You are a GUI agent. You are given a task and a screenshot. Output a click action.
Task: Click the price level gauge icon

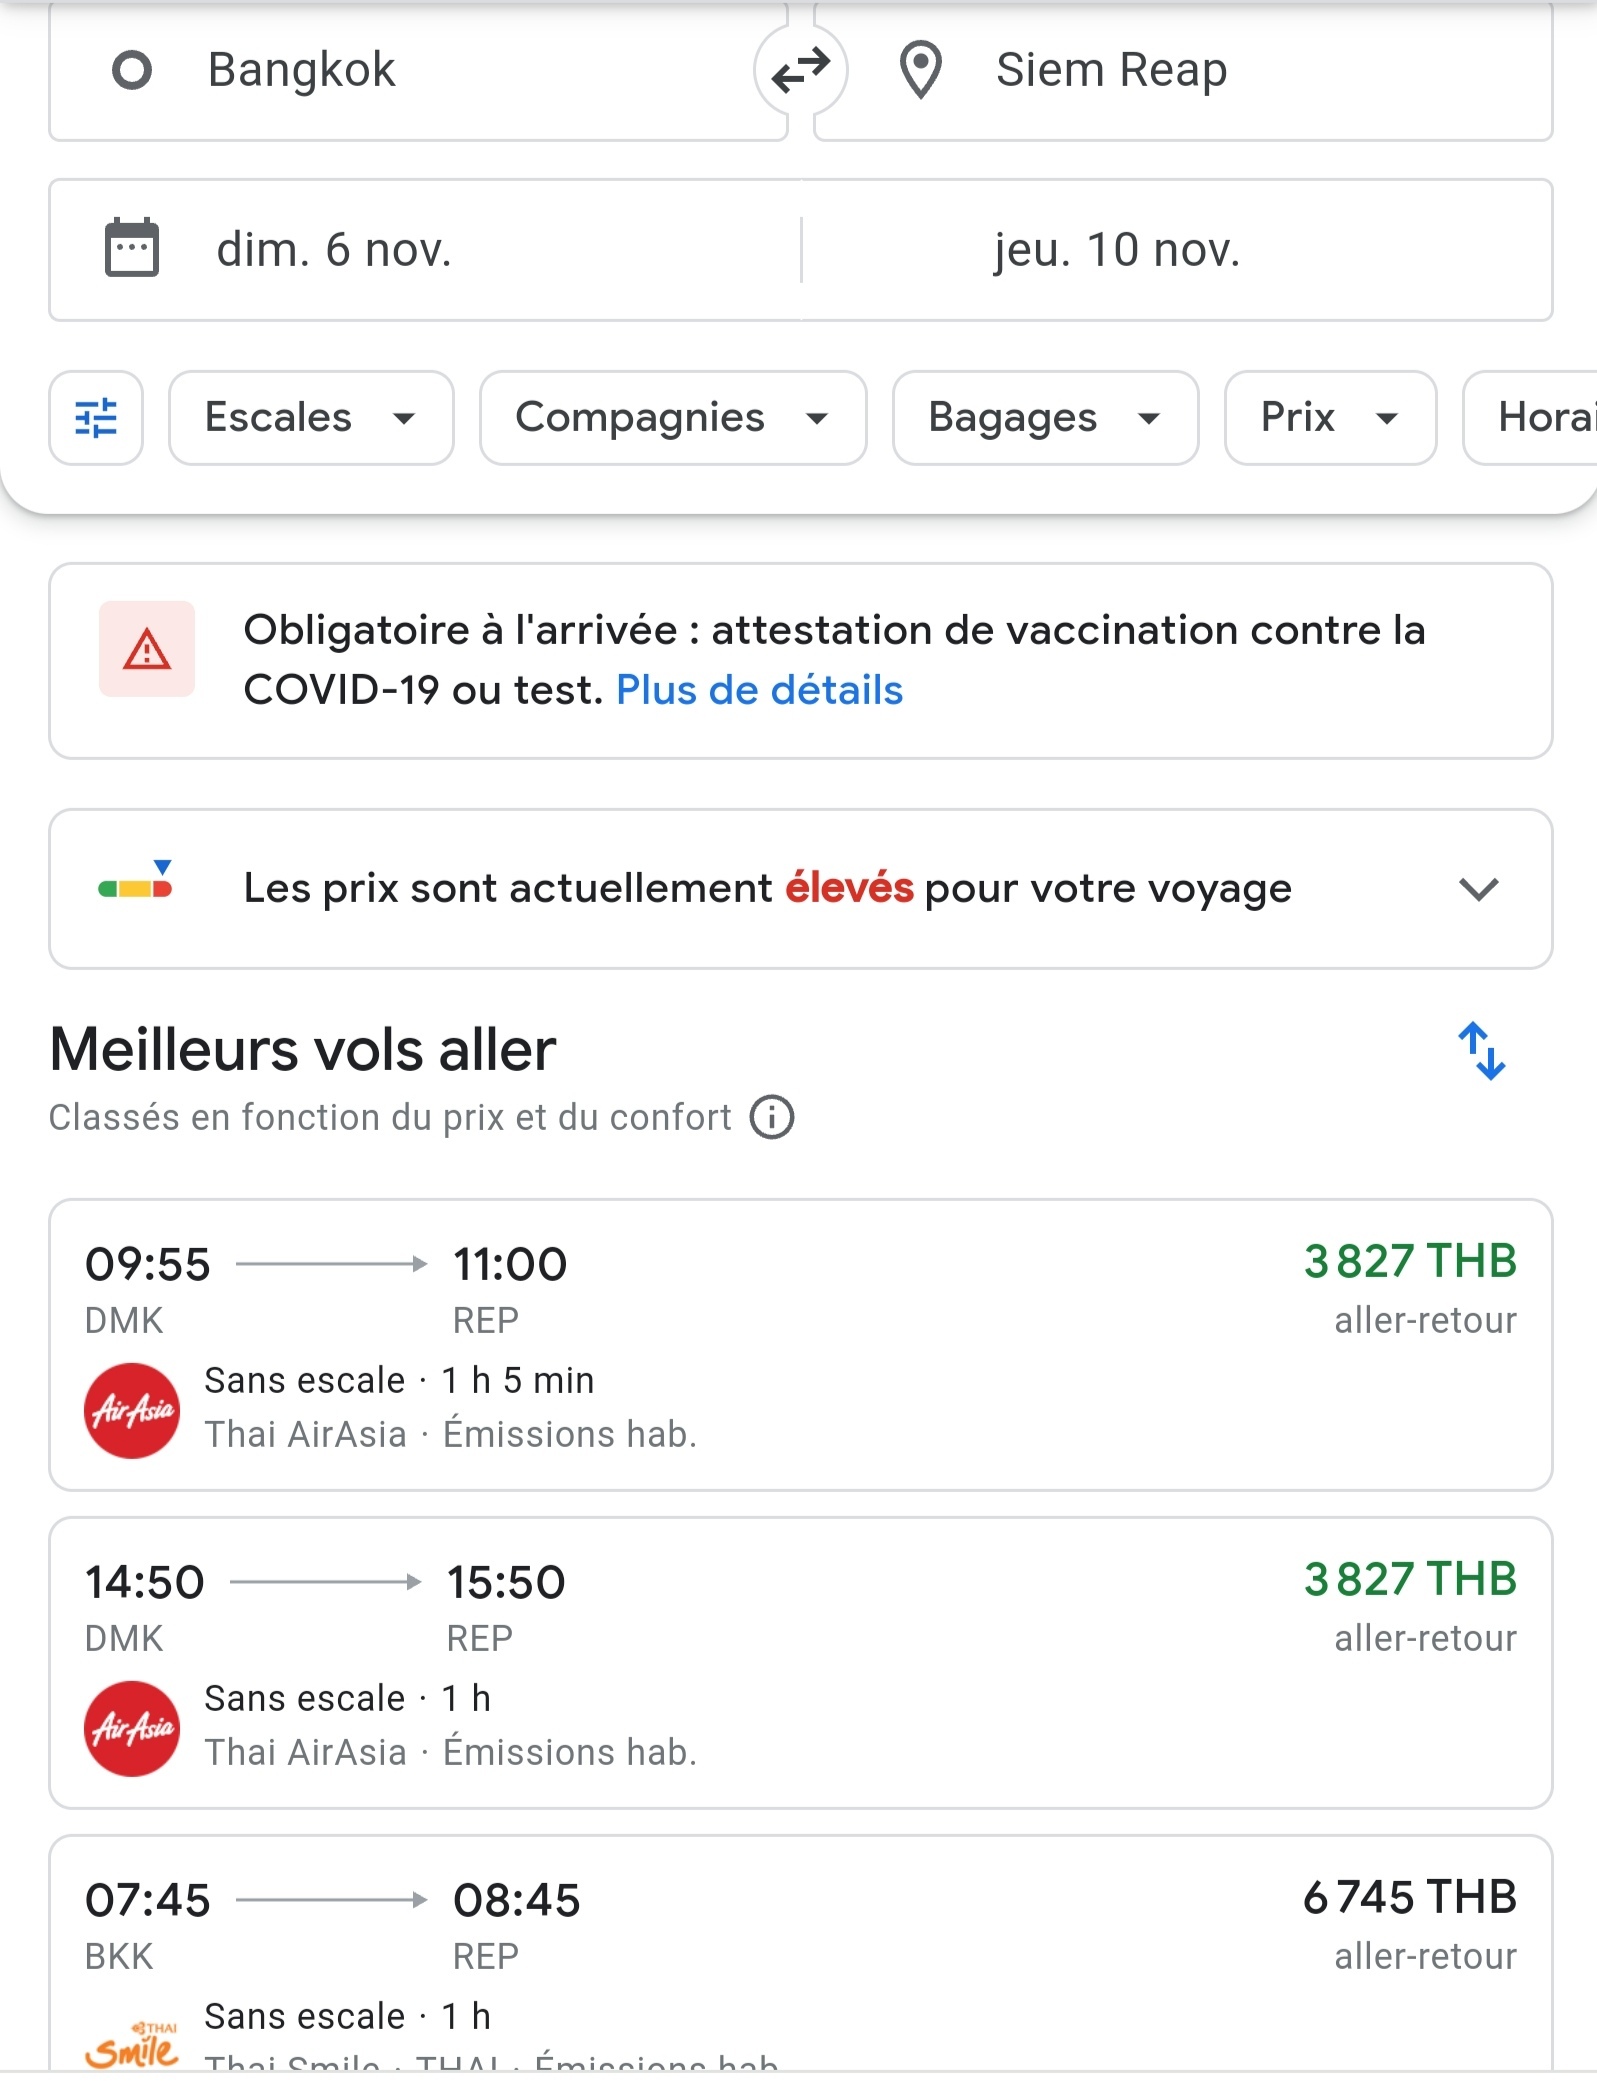136,882
